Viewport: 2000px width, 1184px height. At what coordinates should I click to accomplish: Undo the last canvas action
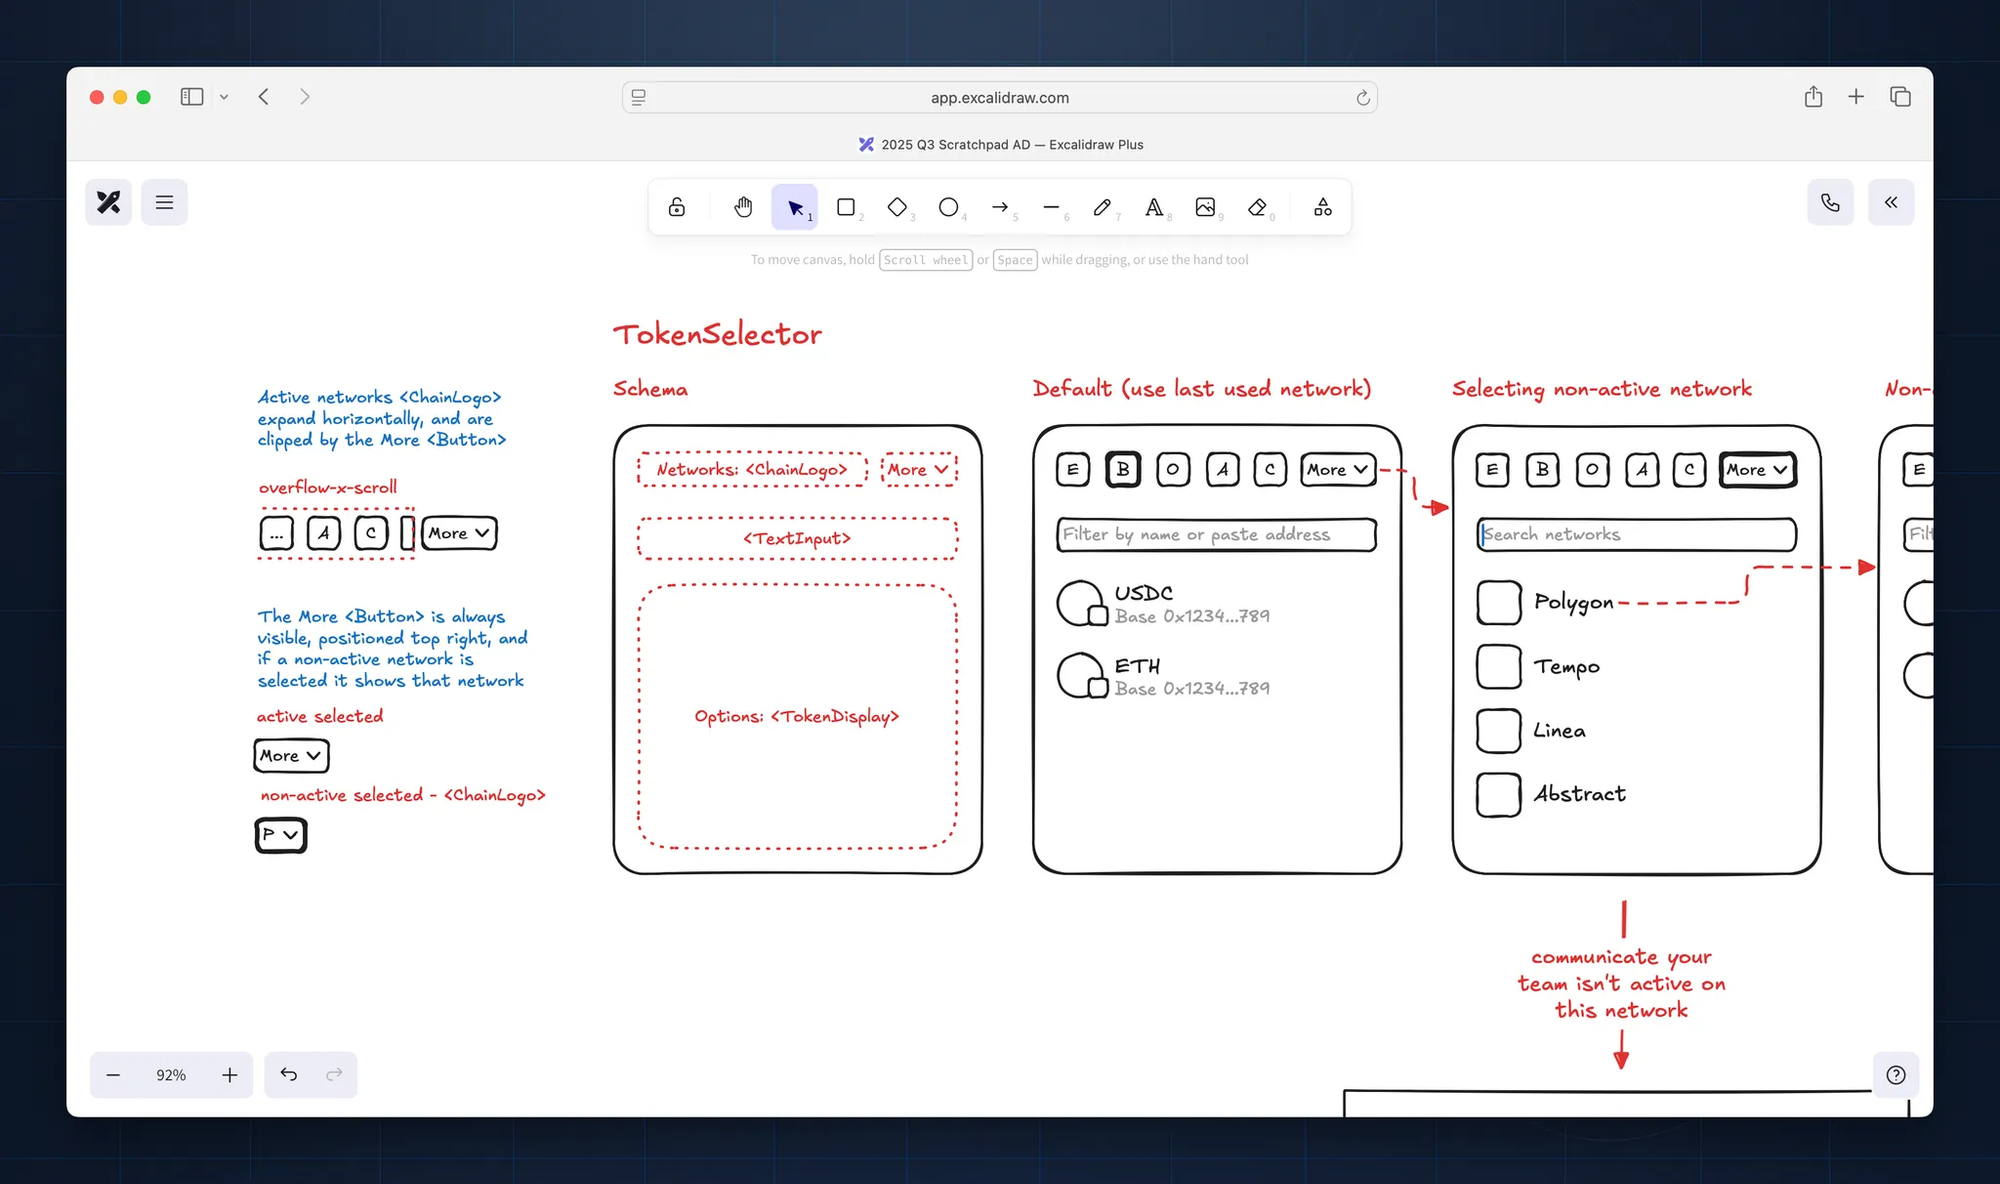point(288,1075)
